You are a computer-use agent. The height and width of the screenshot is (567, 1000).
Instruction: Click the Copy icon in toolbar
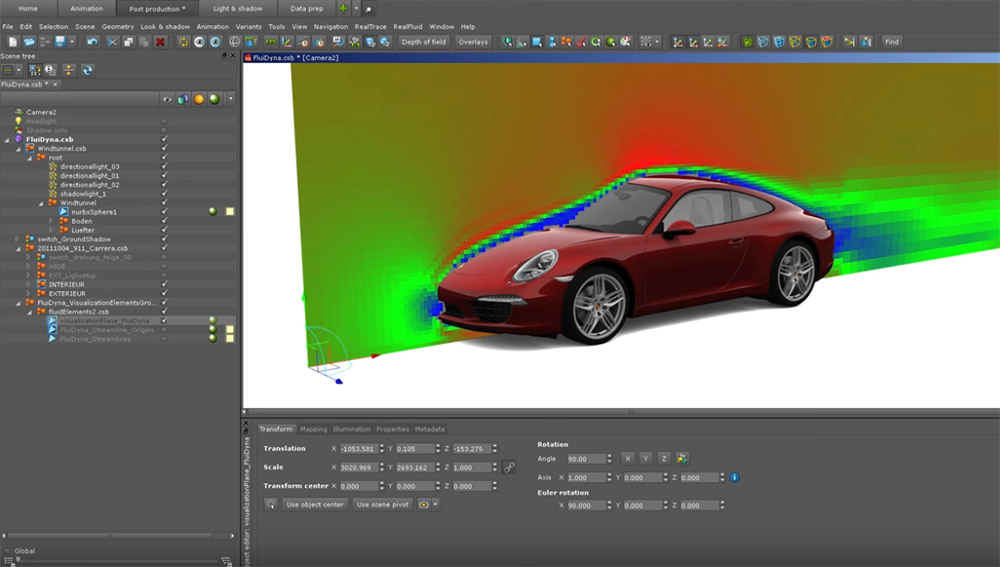pyautogui.click(x=128, y=42)
